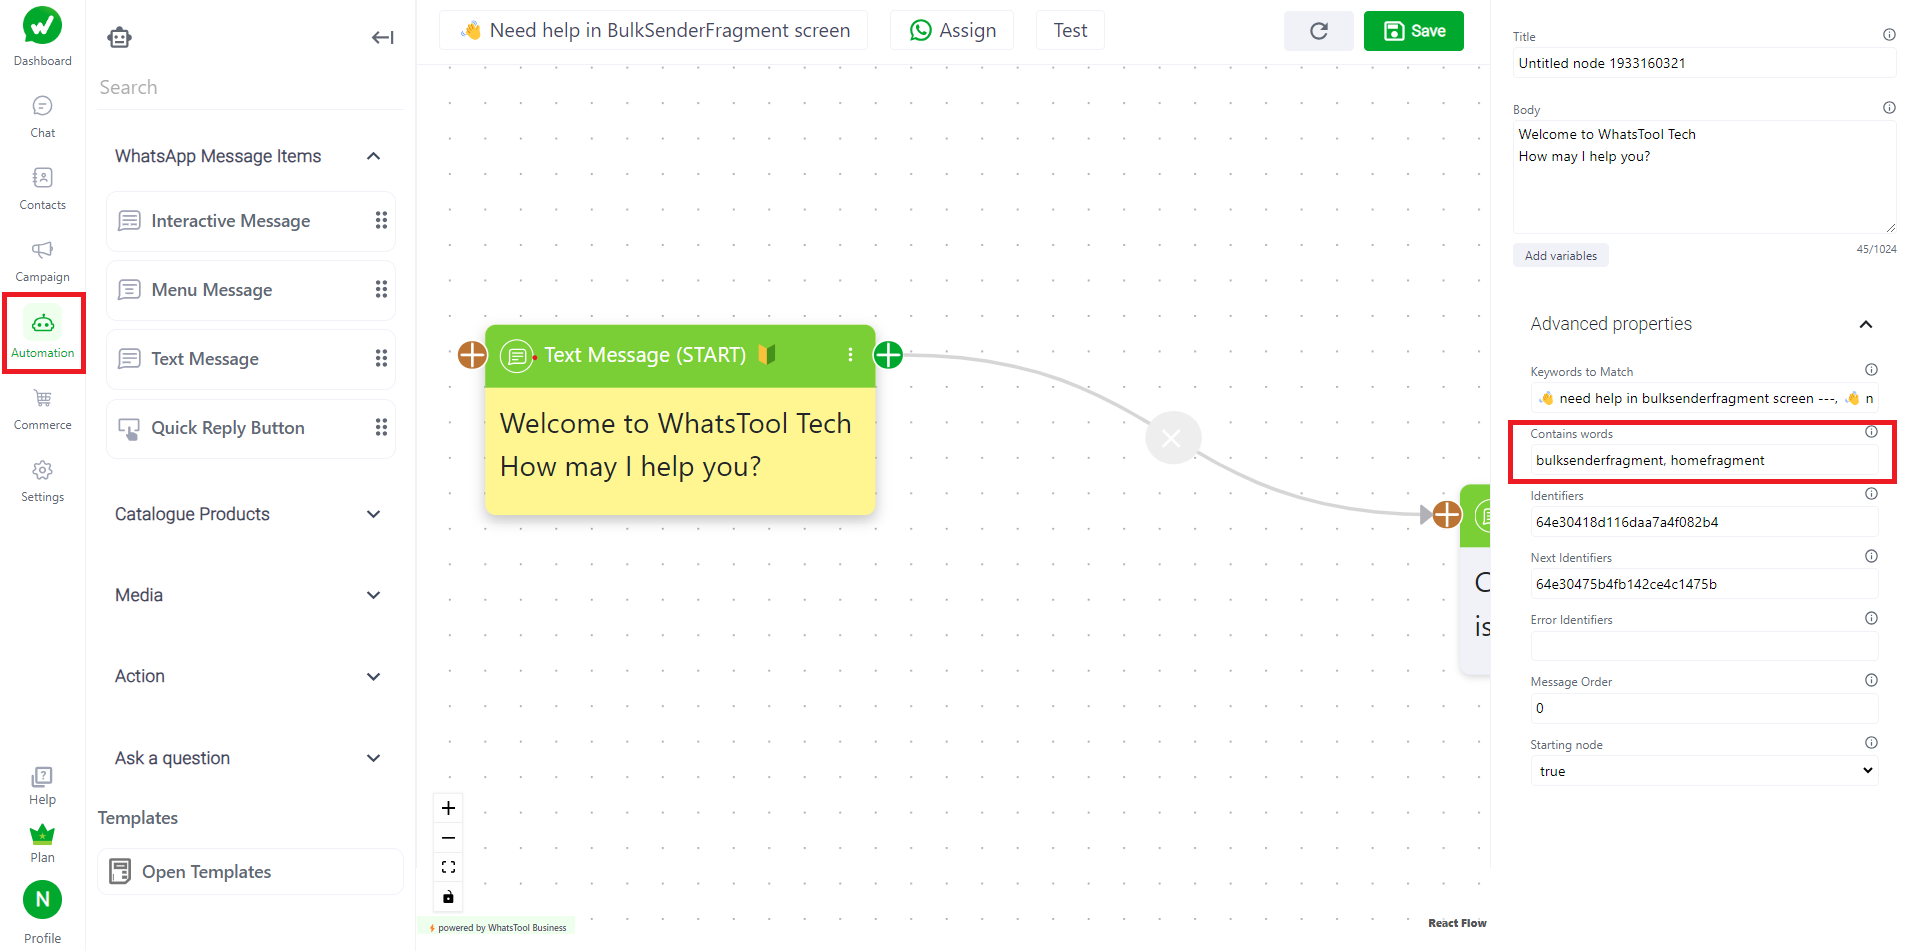Screen dimensions: 1916x951
Task: Click Add variables button
Action: [1560, 256]
